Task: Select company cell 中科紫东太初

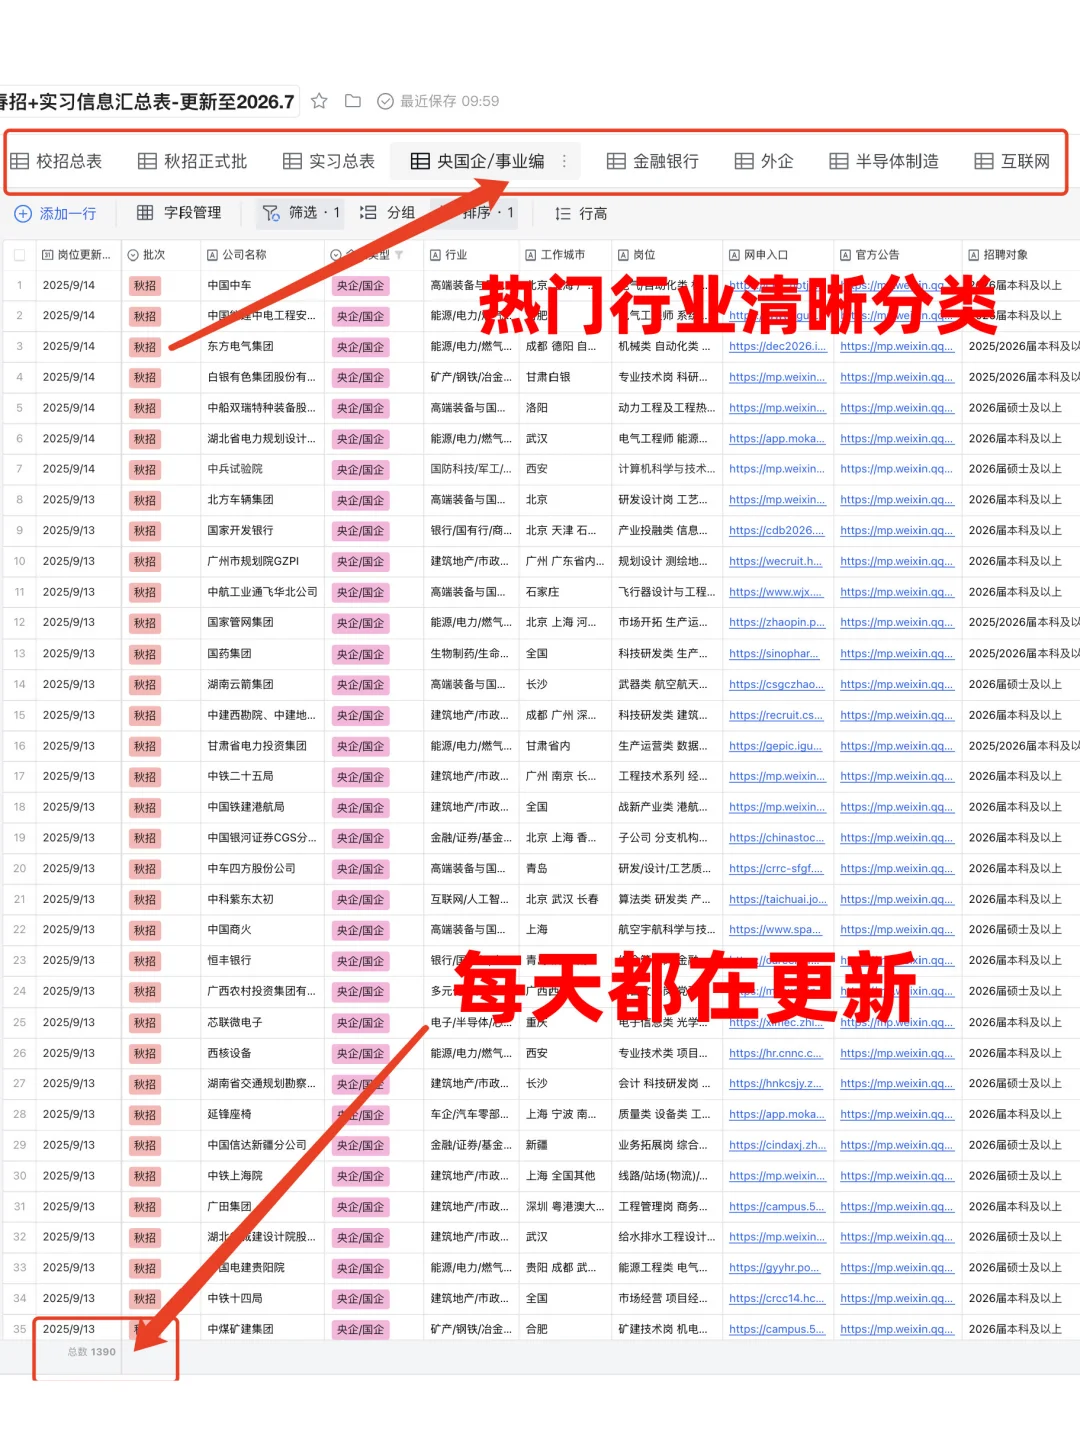Action: [x=262, y=899]
